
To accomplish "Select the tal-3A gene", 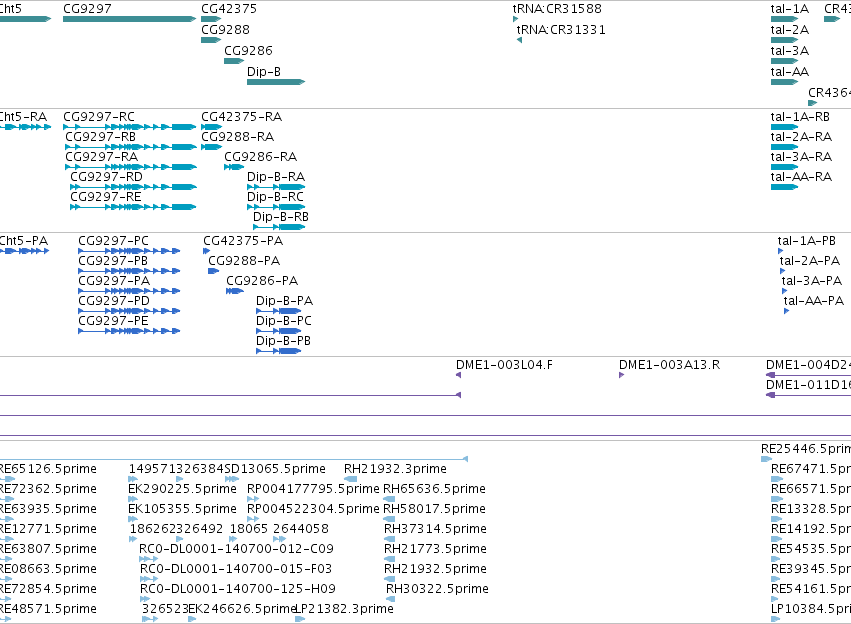I will [784, 61].
